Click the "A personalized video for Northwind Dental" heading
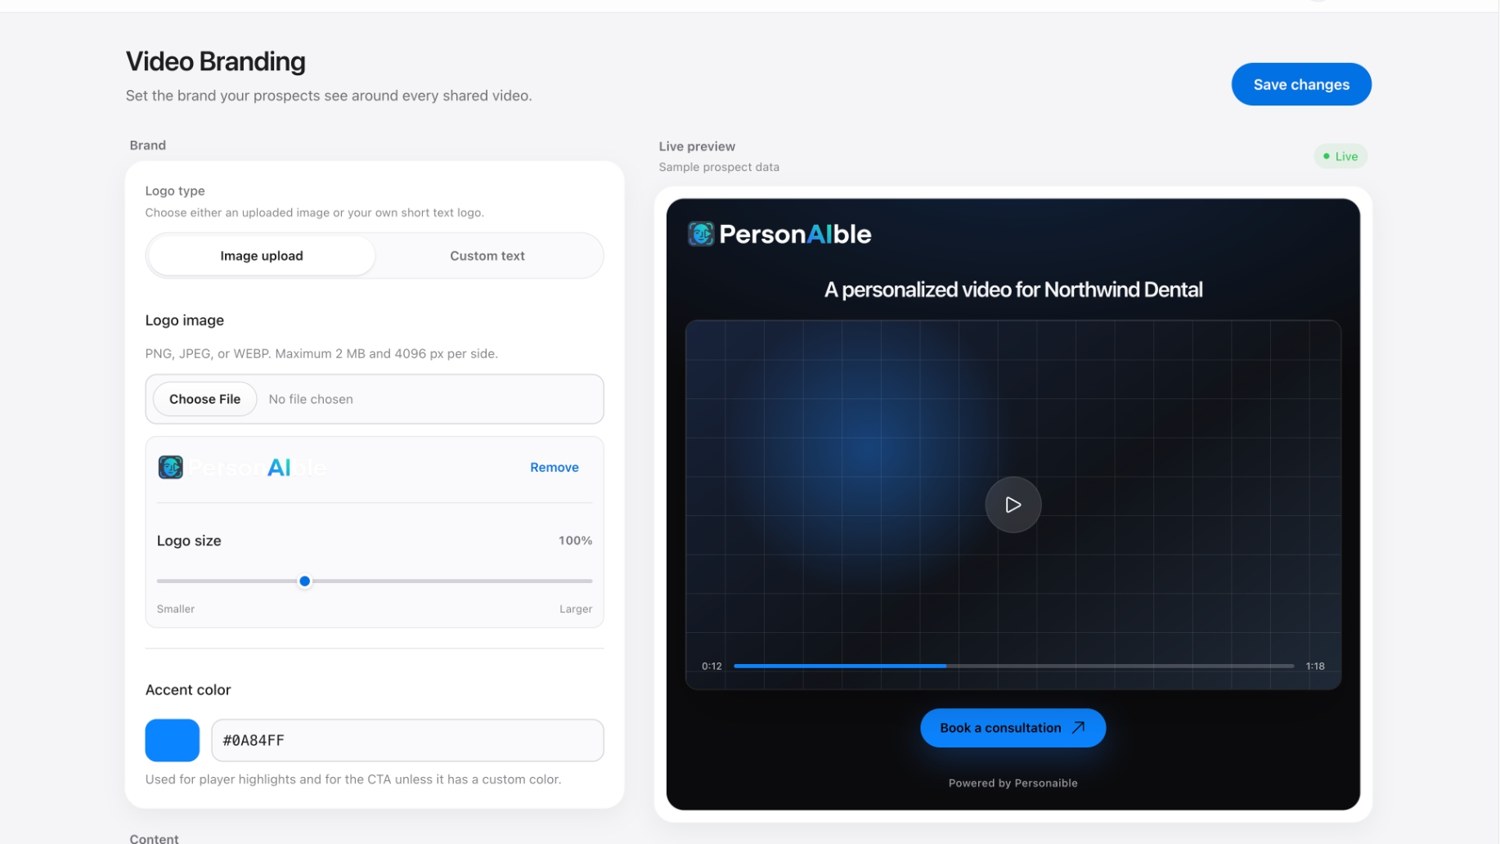The image size is (1500, 844). click(x=1013, y=290)
